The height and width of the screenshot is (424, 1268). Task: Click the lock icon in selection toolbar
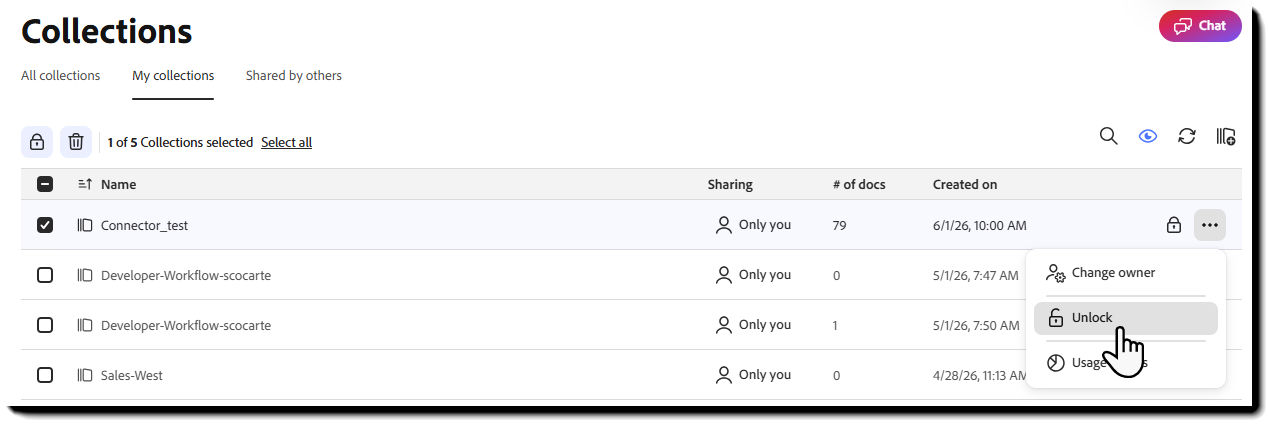pyautogui.click(x=37, y=142)
